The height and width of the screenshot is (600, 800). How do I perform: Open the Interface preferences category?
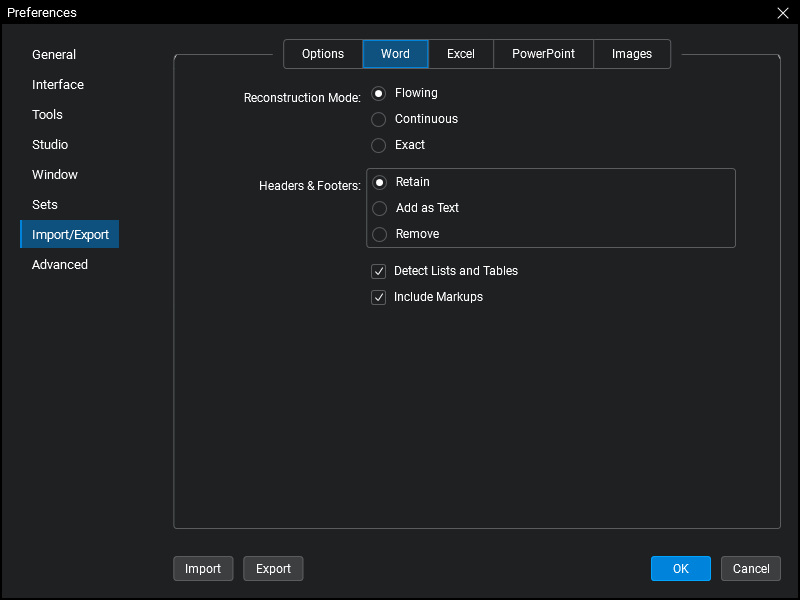(x=58, y=85)
